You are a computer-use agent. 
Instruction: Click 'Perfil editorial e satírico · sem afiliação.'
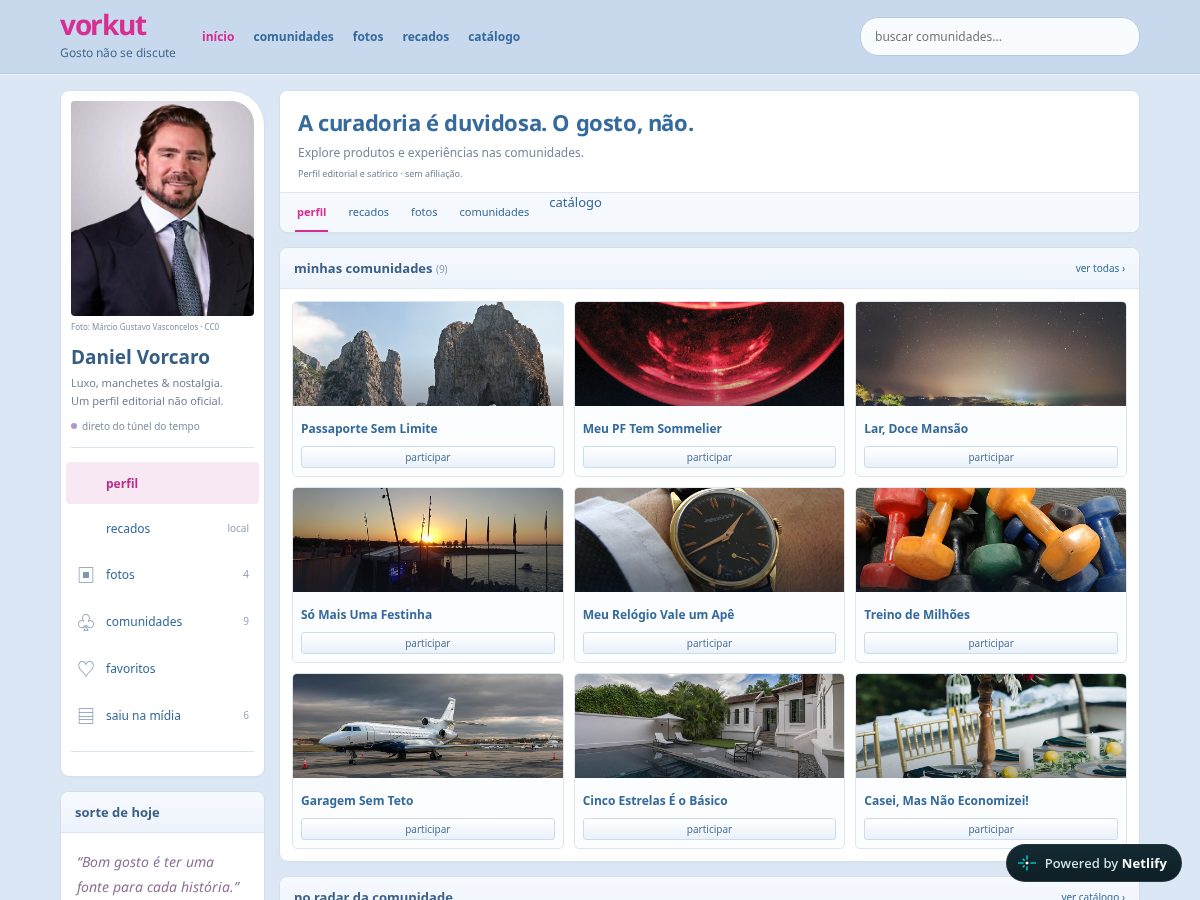pos(380,174)
